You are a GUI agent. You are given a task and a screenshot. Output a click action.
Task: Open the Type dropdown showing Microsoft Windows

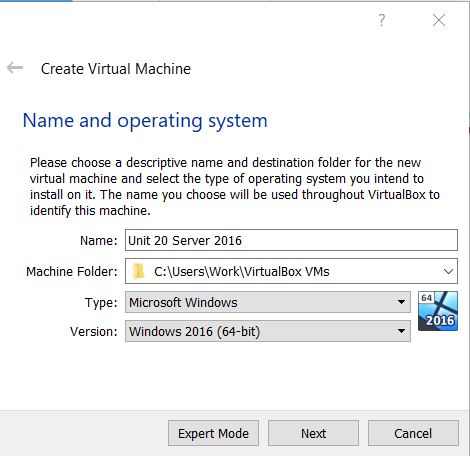click(x=268, y=302)
